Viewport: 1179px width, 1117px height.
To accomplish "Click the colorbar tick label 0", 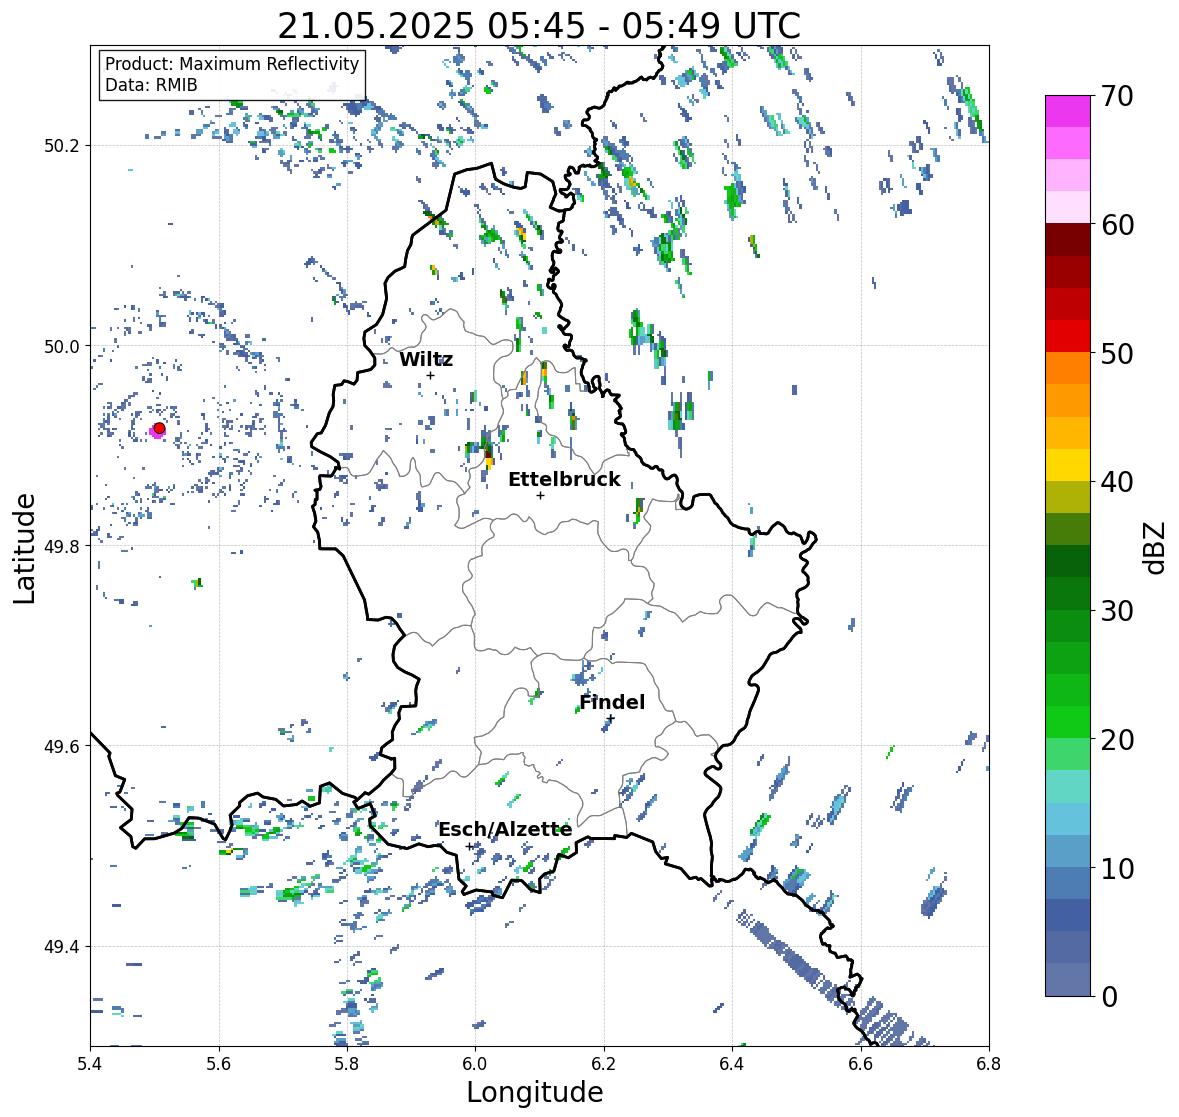I will [1109, 997].
